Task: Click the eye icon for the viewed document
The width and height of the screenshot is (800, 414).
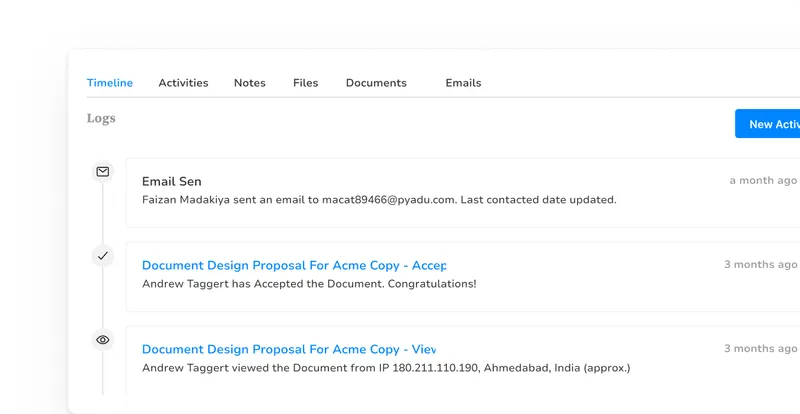Action: coord(102,340)
